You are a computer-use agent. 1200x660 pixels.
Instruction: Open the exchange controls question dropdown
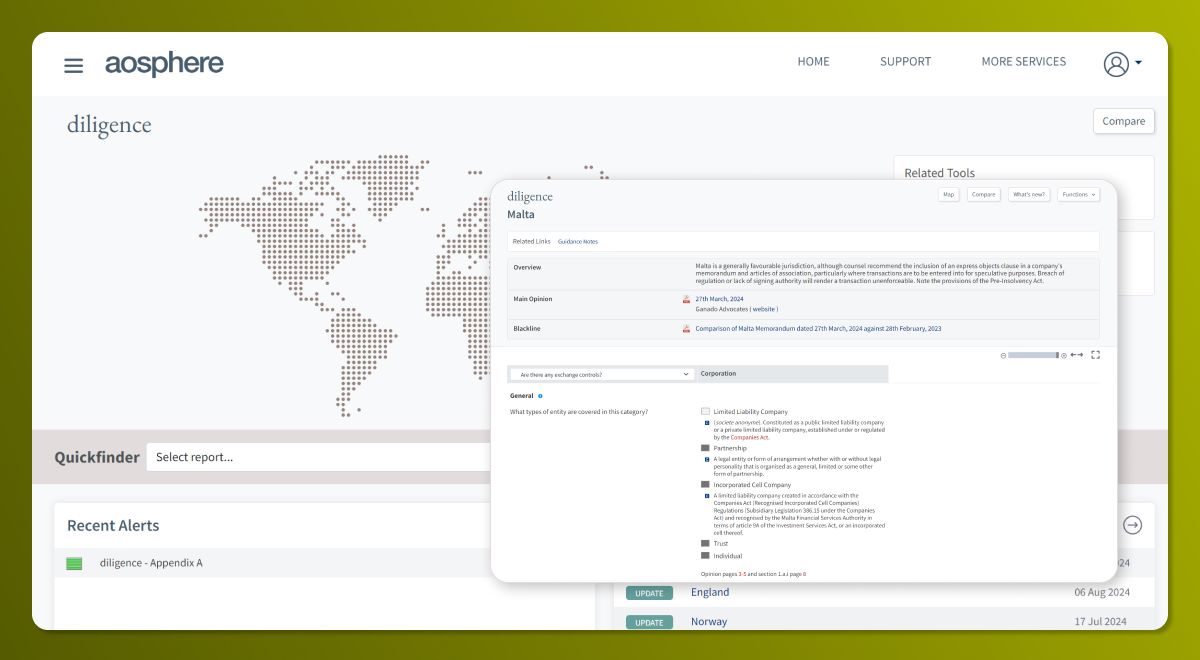[601, 374]
